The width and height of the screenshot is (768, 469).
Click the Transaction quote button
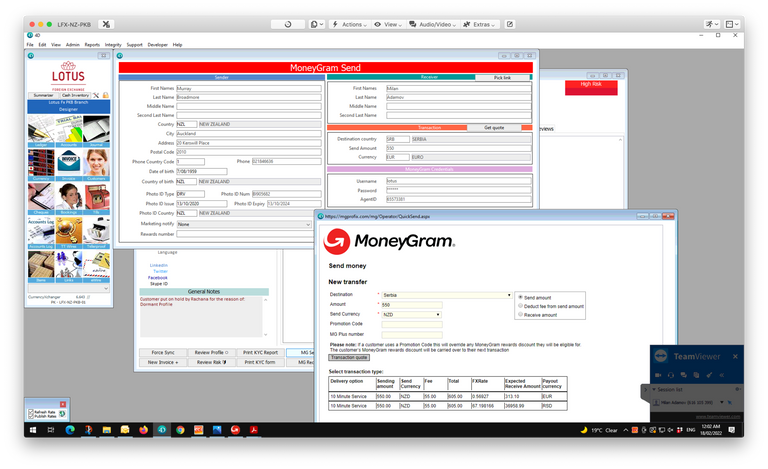(349, 357)
